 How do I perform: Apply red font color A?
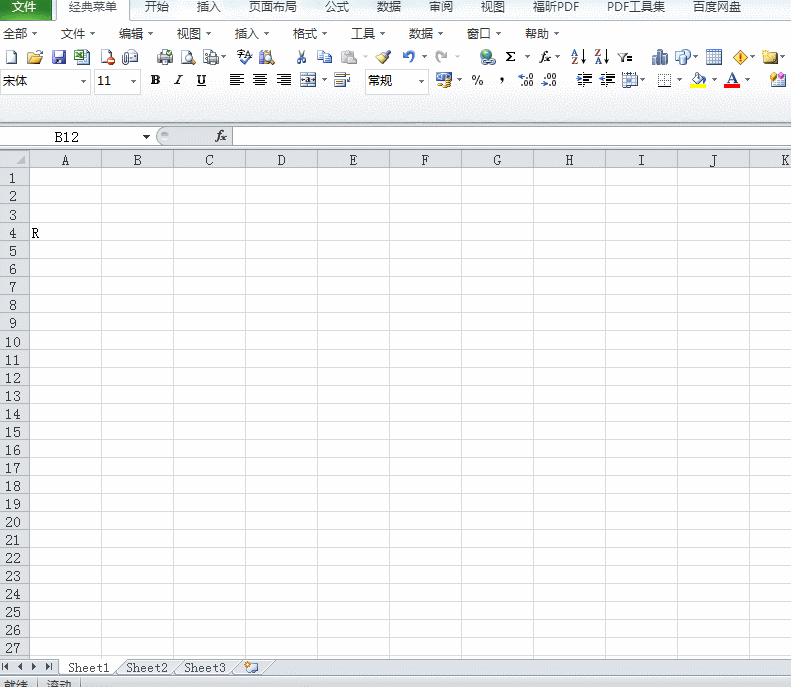732,80
